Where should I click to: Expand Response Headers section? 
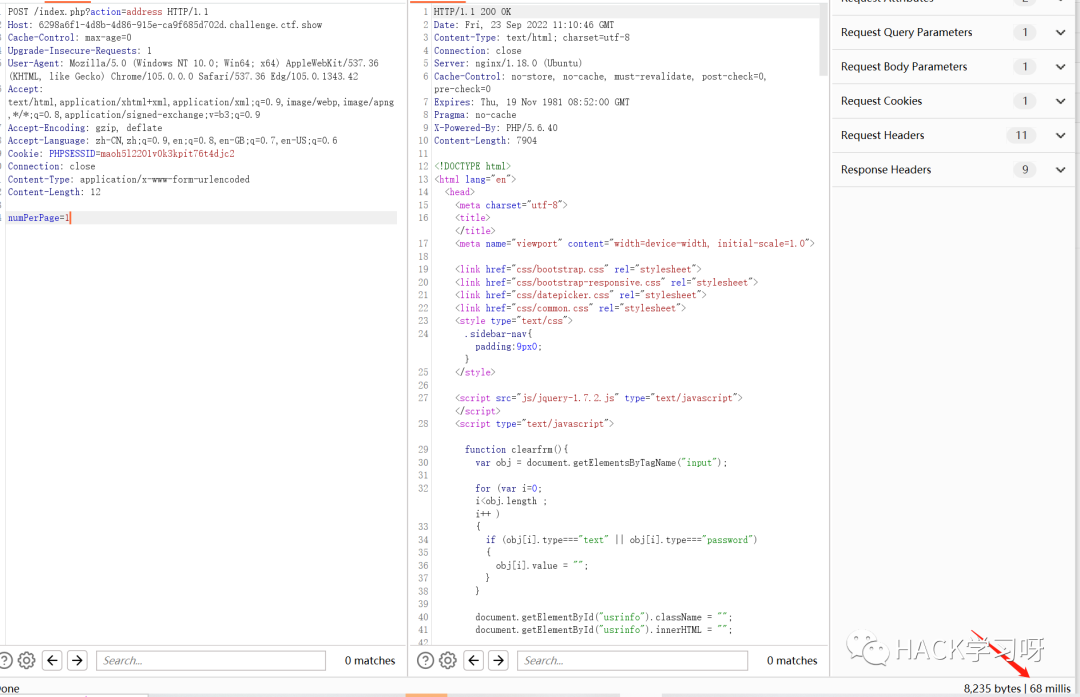tap(1060, 170)
